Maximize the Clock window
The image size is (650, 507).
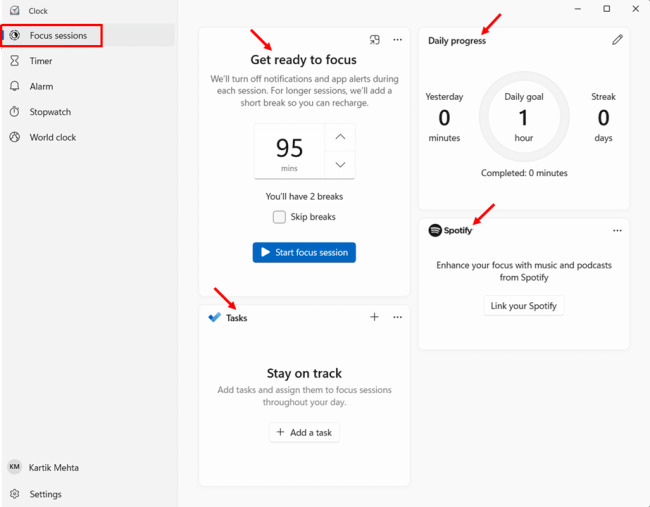pyautogui.click(x=606, y=9)
